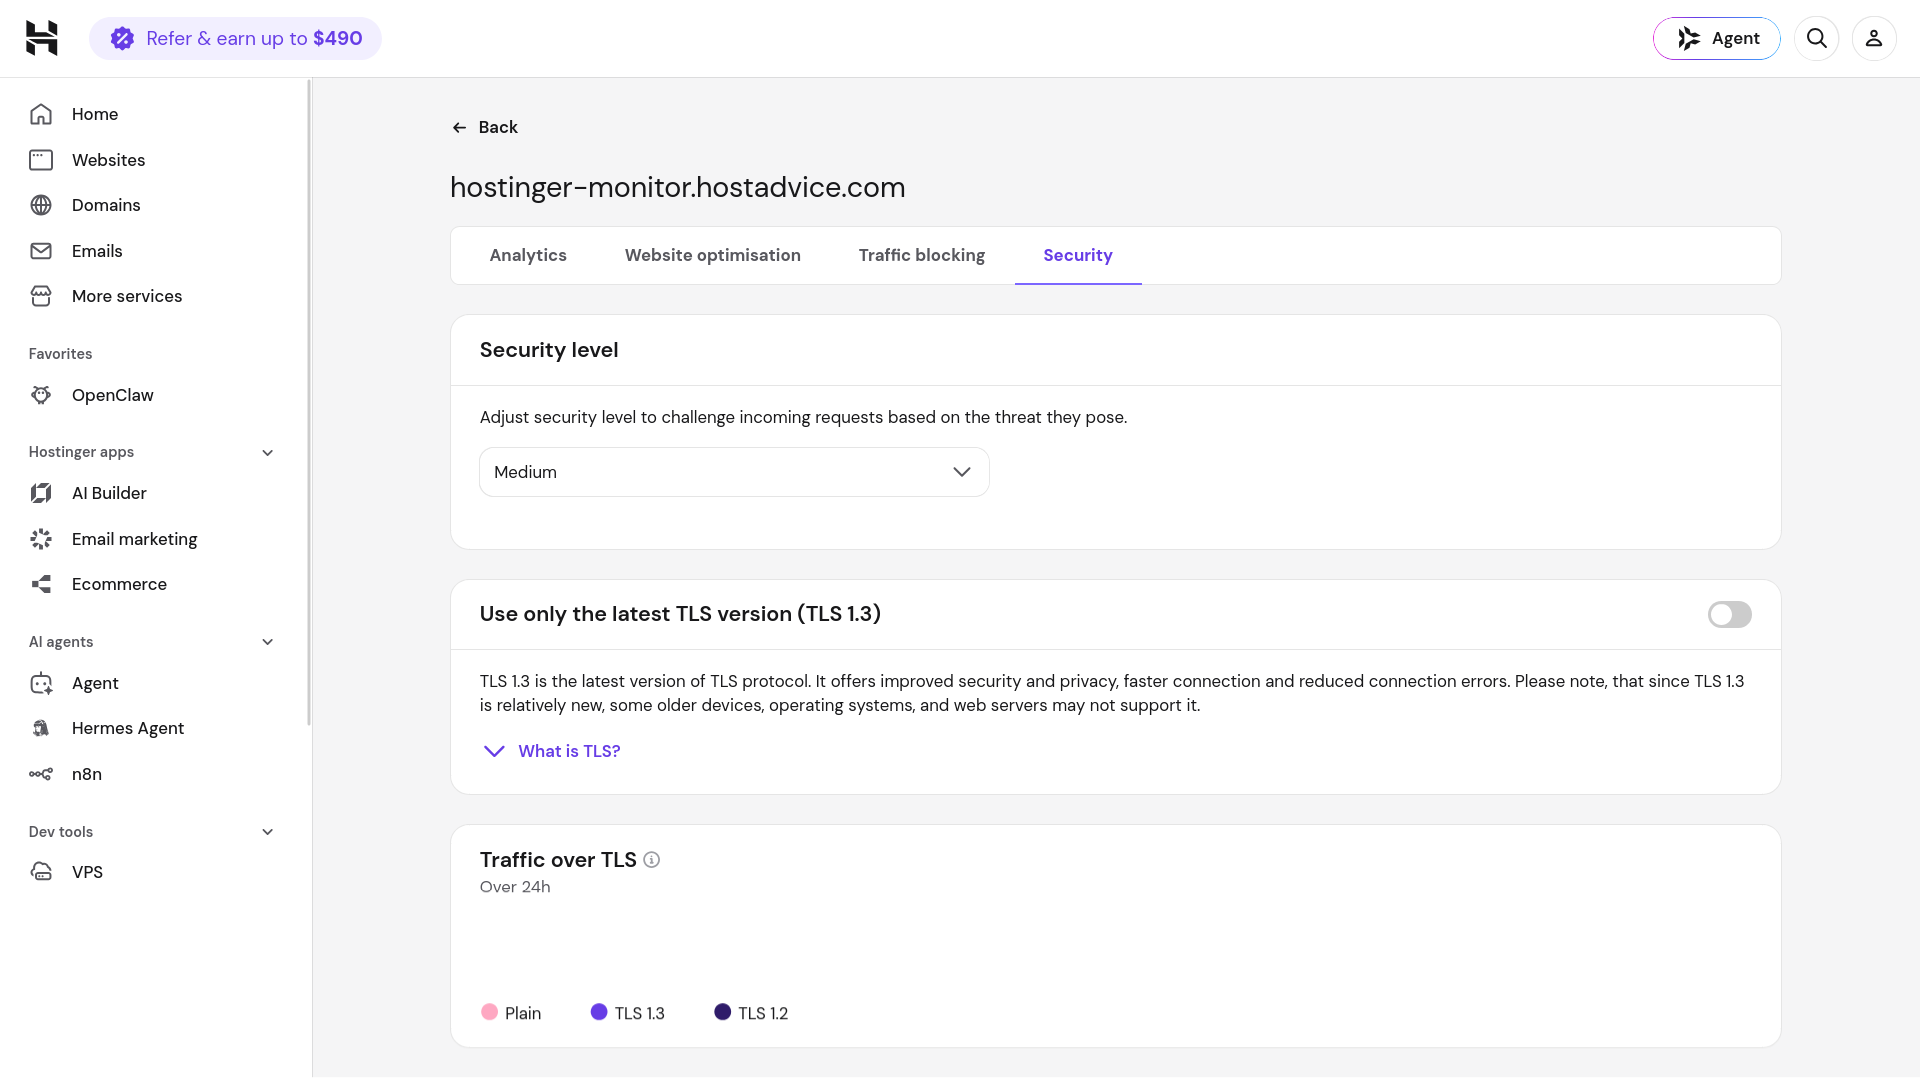Select the Security tab
This screenshot has height=1078, width=1920.
tap(1077, 255)
